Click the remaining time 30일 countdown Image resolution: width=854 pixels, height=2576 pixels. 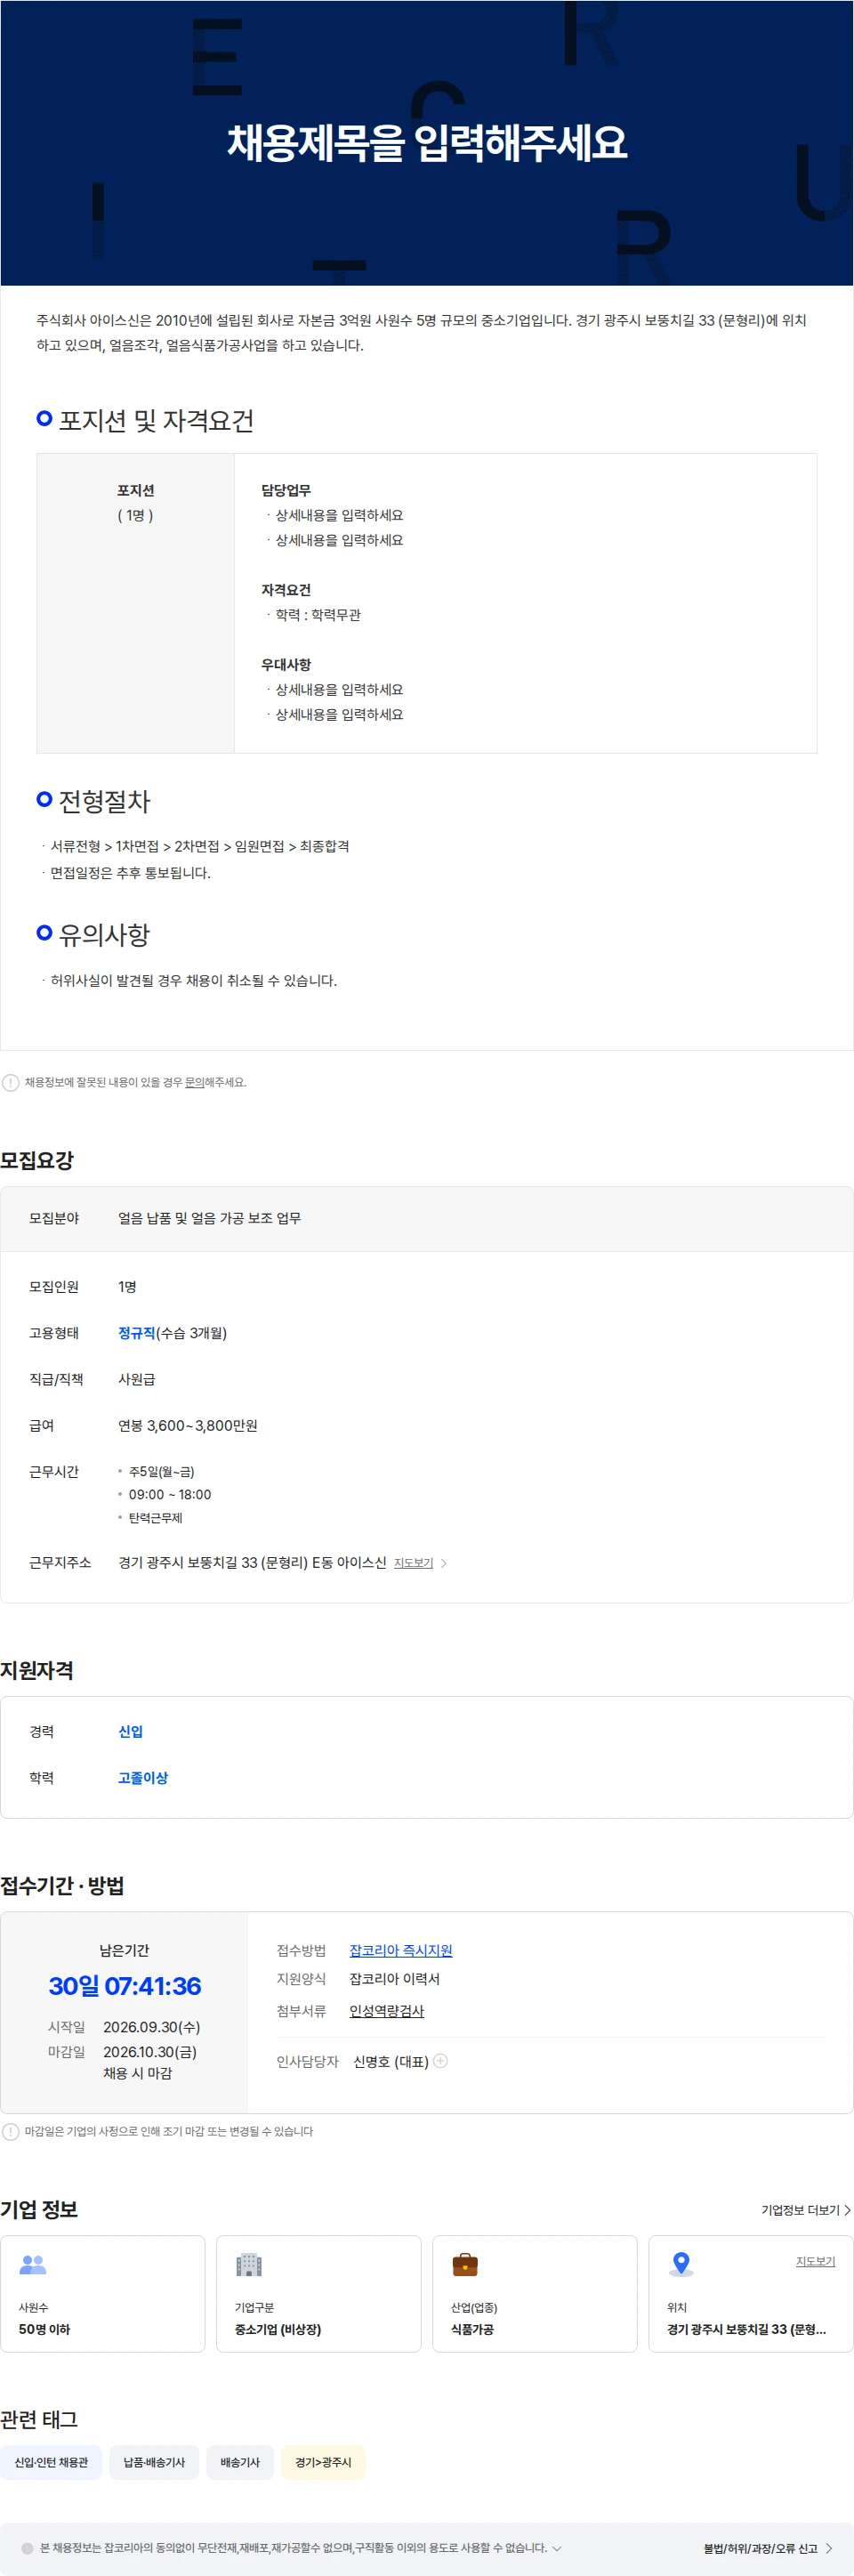pos(125,1986)
